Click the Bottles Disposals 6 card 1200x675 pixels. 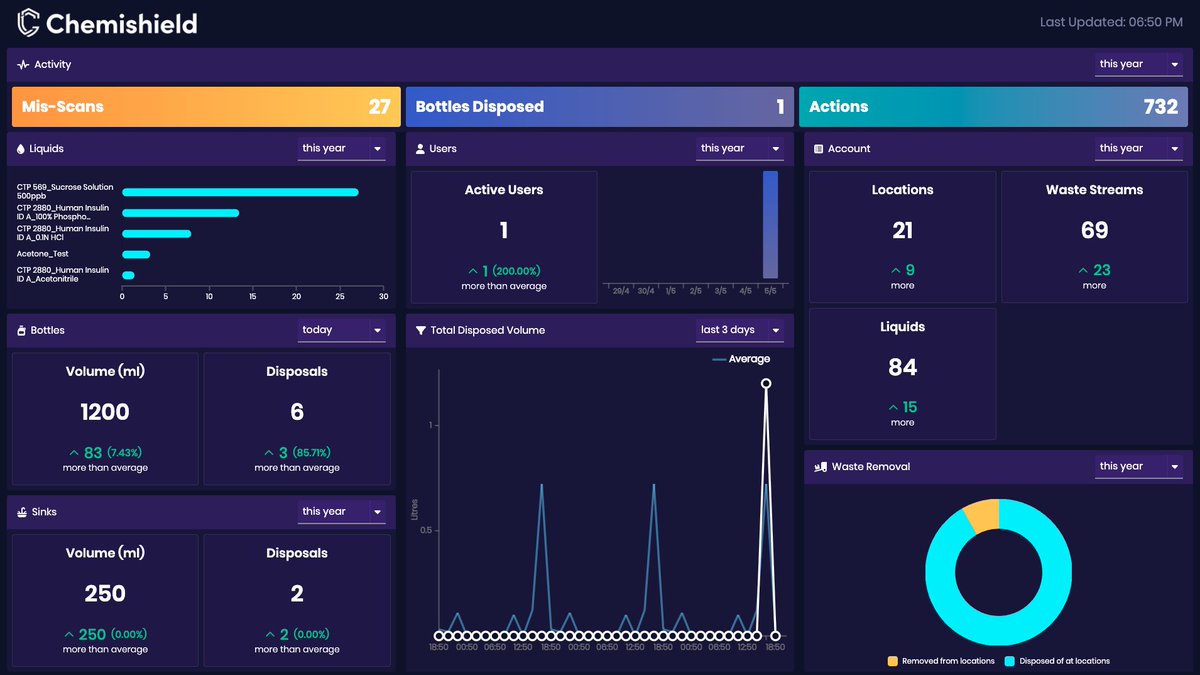[297, 419]
